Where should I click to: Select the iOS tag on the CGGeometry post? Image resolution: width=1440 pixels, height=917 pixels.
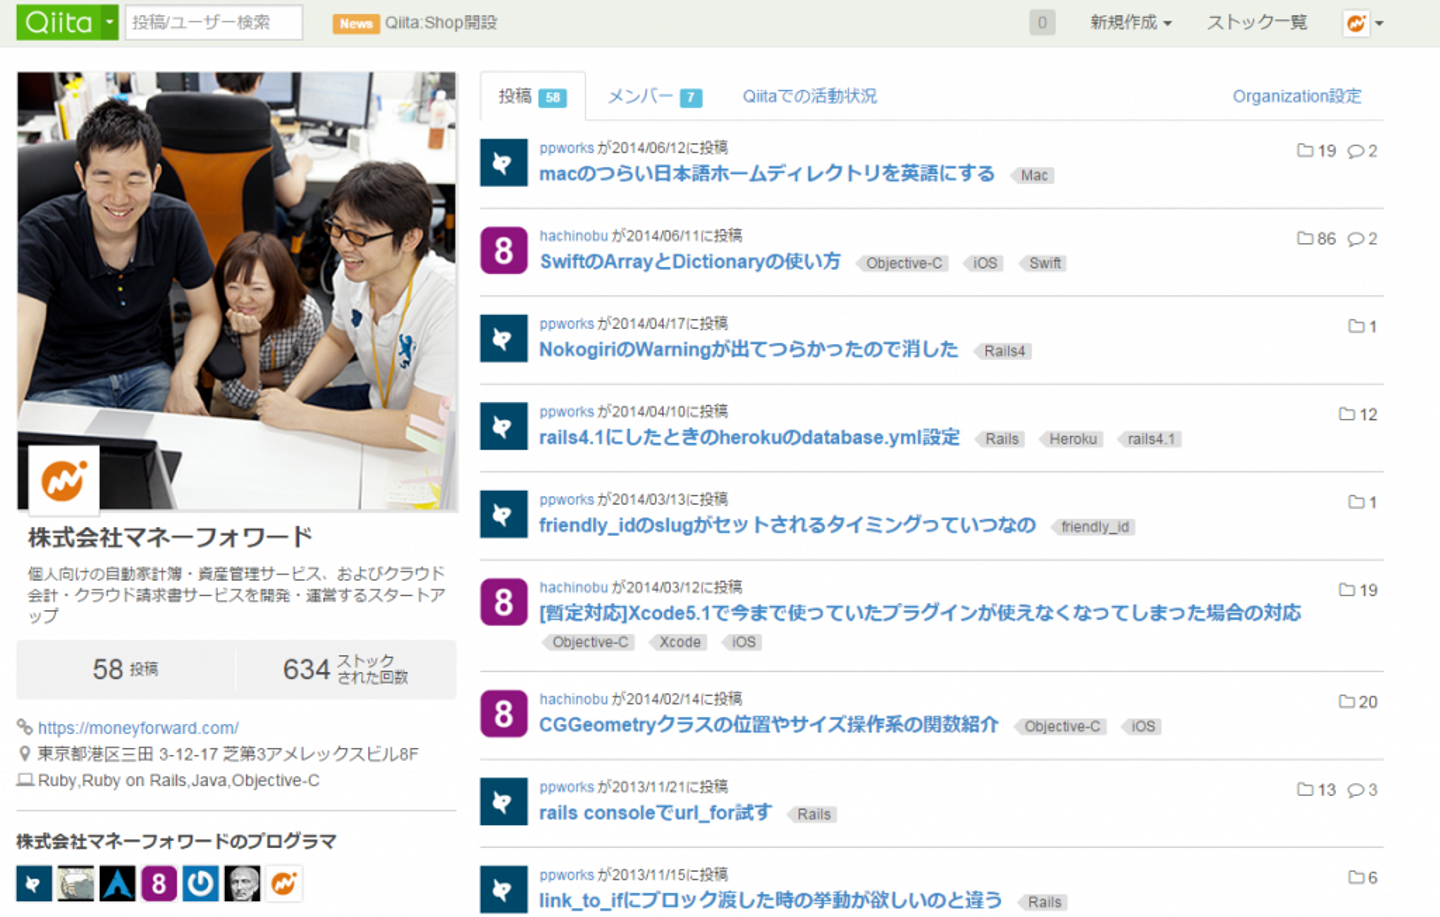tap(1142, 726)
